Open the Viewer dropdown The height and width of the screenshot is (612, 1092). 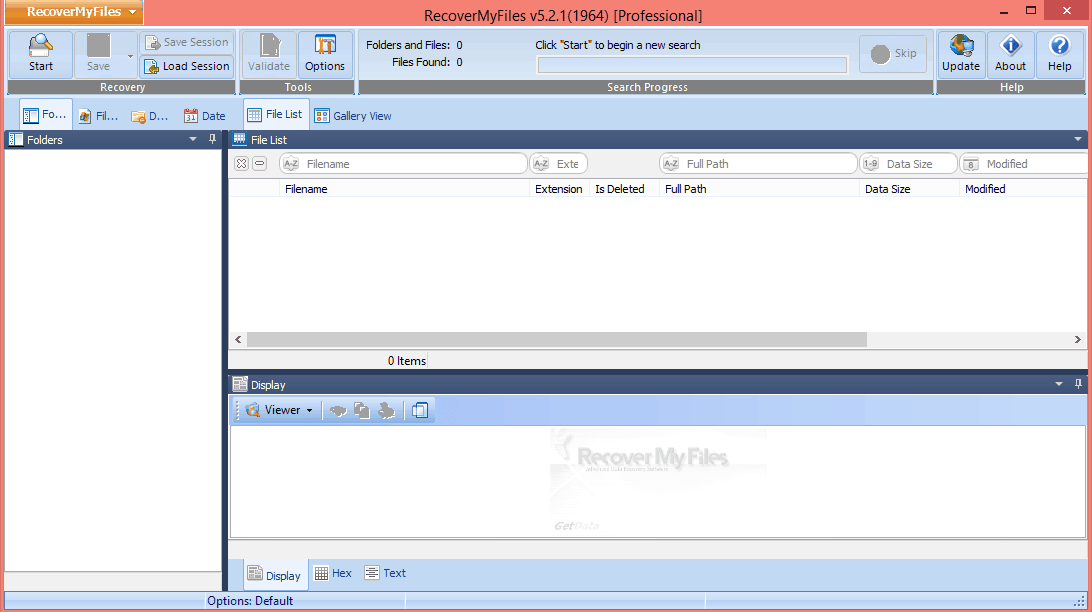(279, 410)
